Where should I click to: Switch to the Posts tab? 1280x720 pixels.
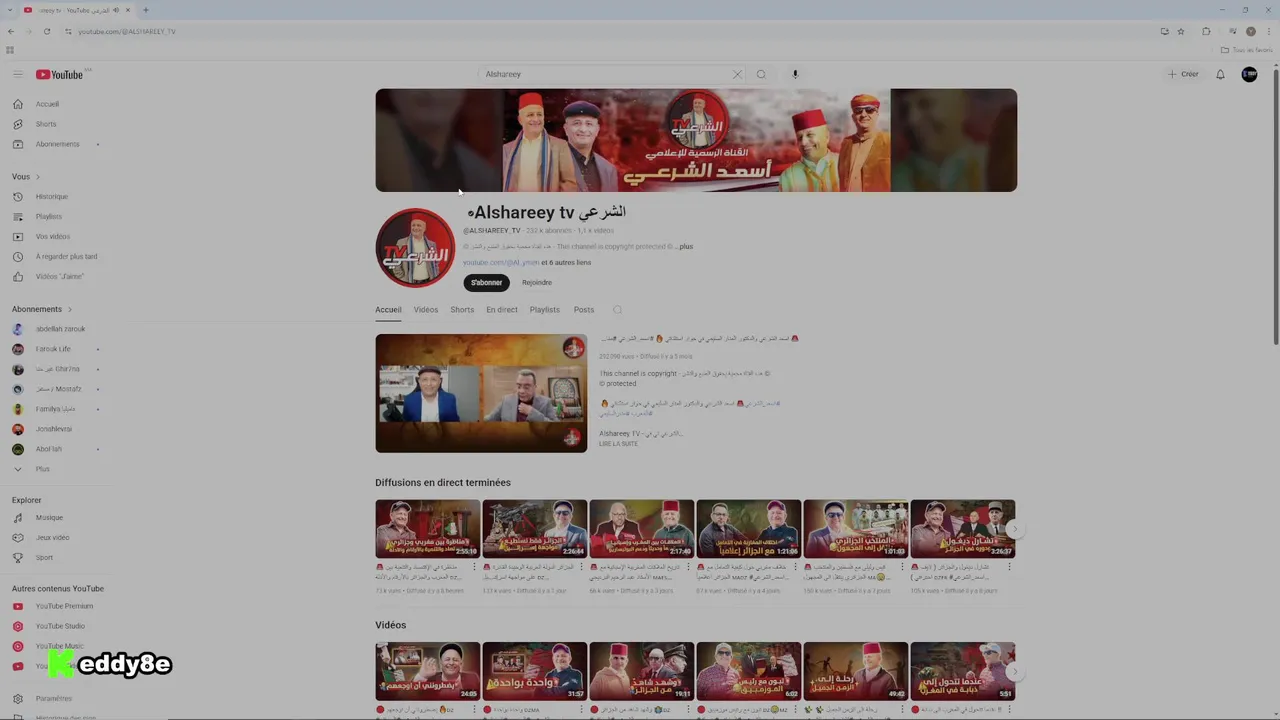[x=584, y=310]
